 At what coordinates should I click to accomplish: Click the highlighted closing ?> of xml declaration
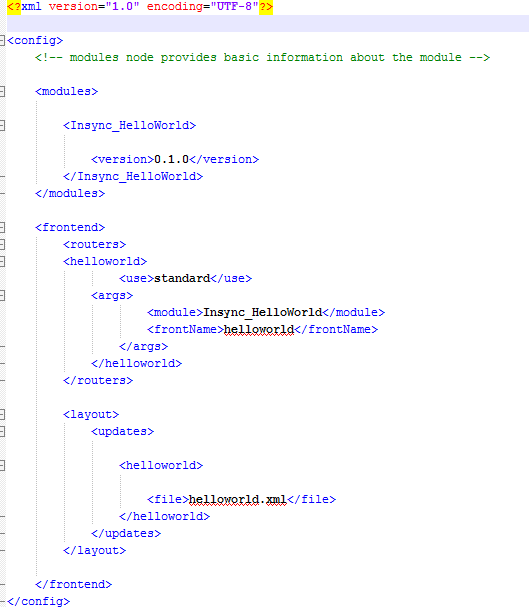pos(266,7)
